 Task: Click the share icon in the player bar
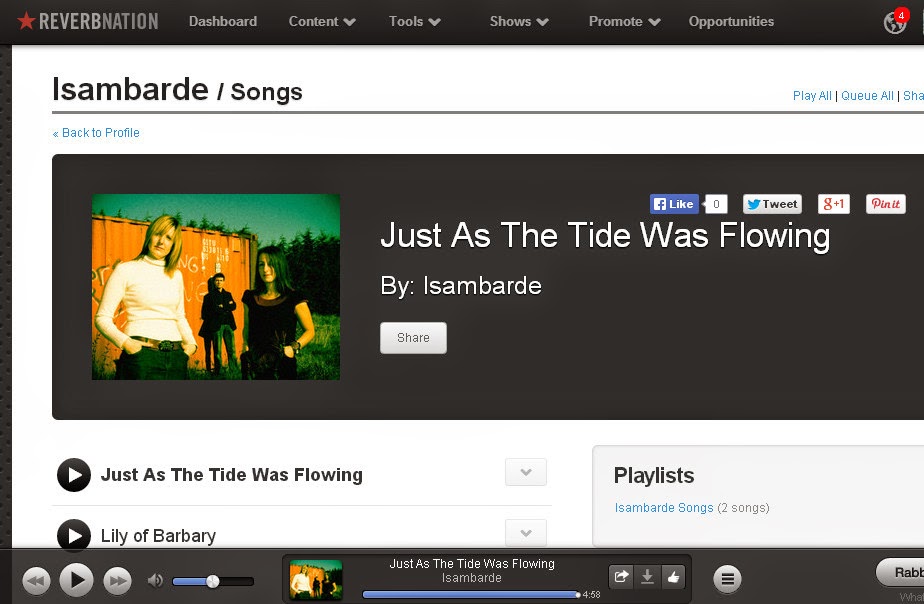click(x=621, y=576)
